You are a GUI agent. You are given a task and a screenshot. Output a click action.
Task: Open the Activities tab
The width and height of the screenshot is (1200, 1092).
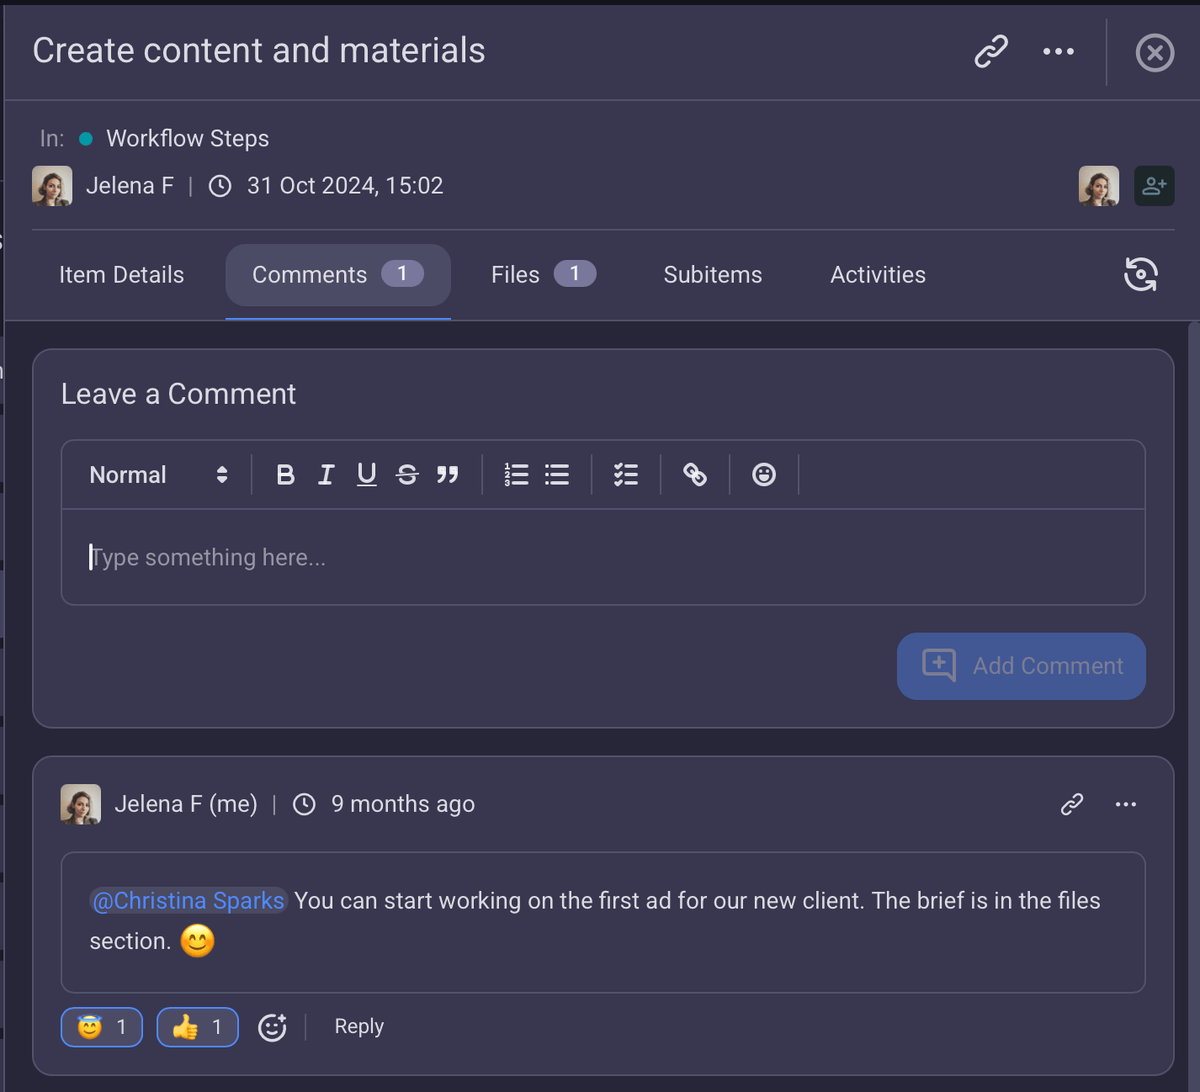click(877, 274)
